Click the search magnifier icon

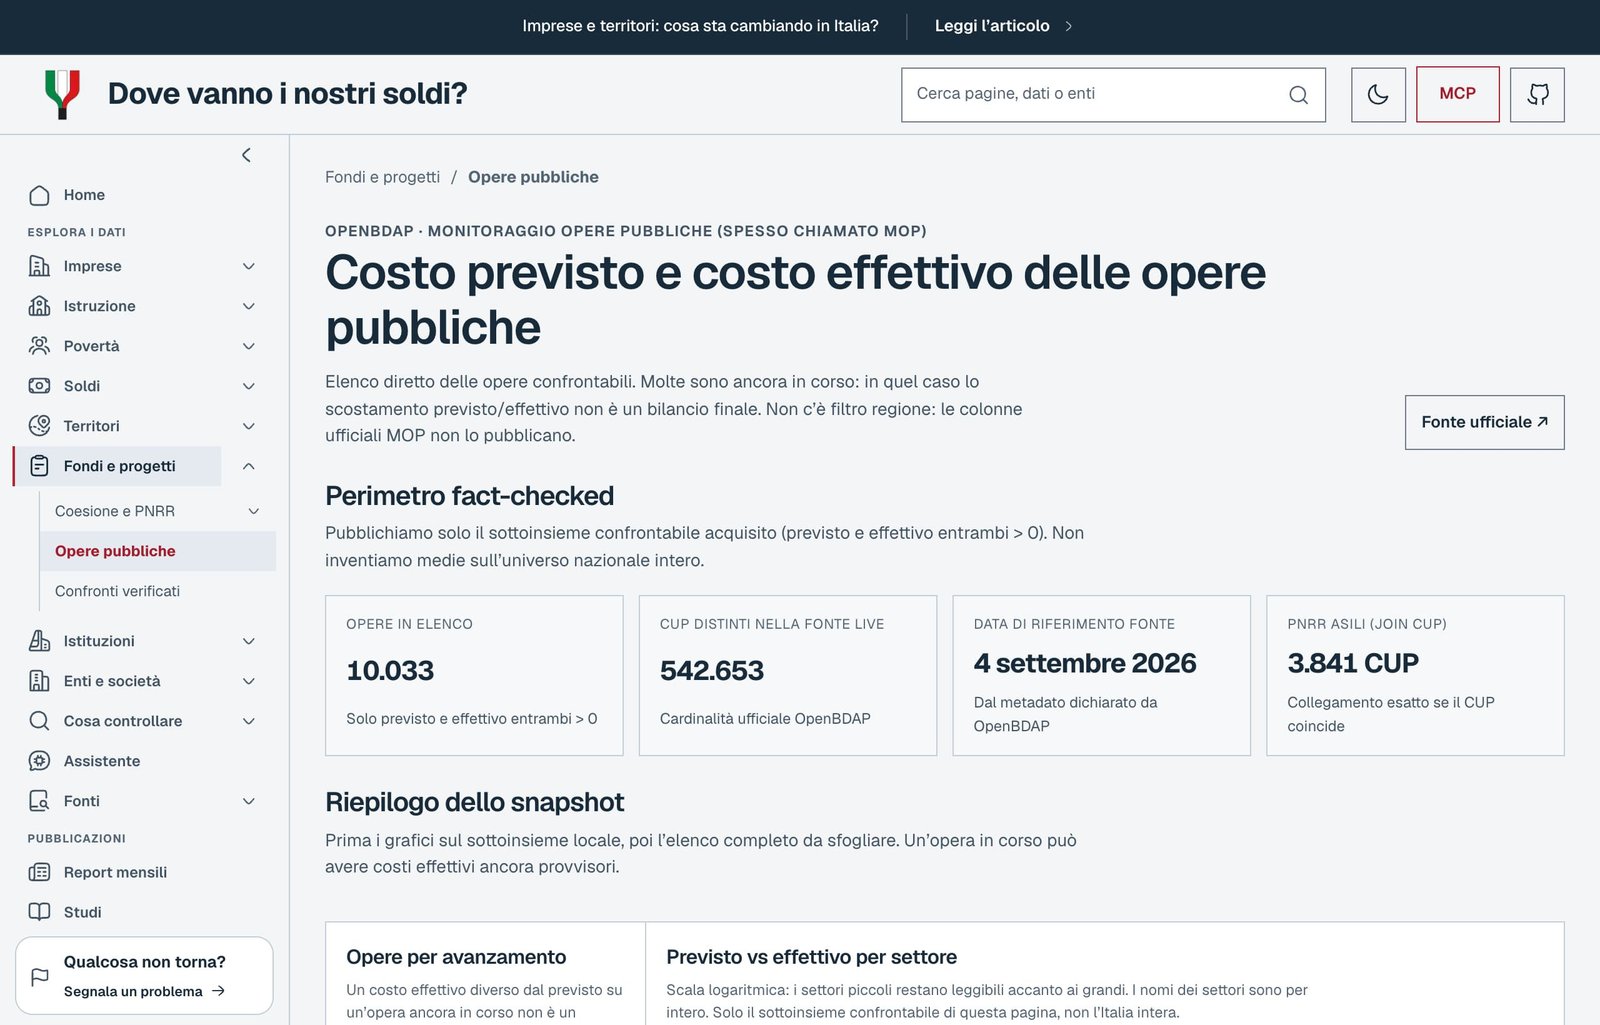(1298, 95)
